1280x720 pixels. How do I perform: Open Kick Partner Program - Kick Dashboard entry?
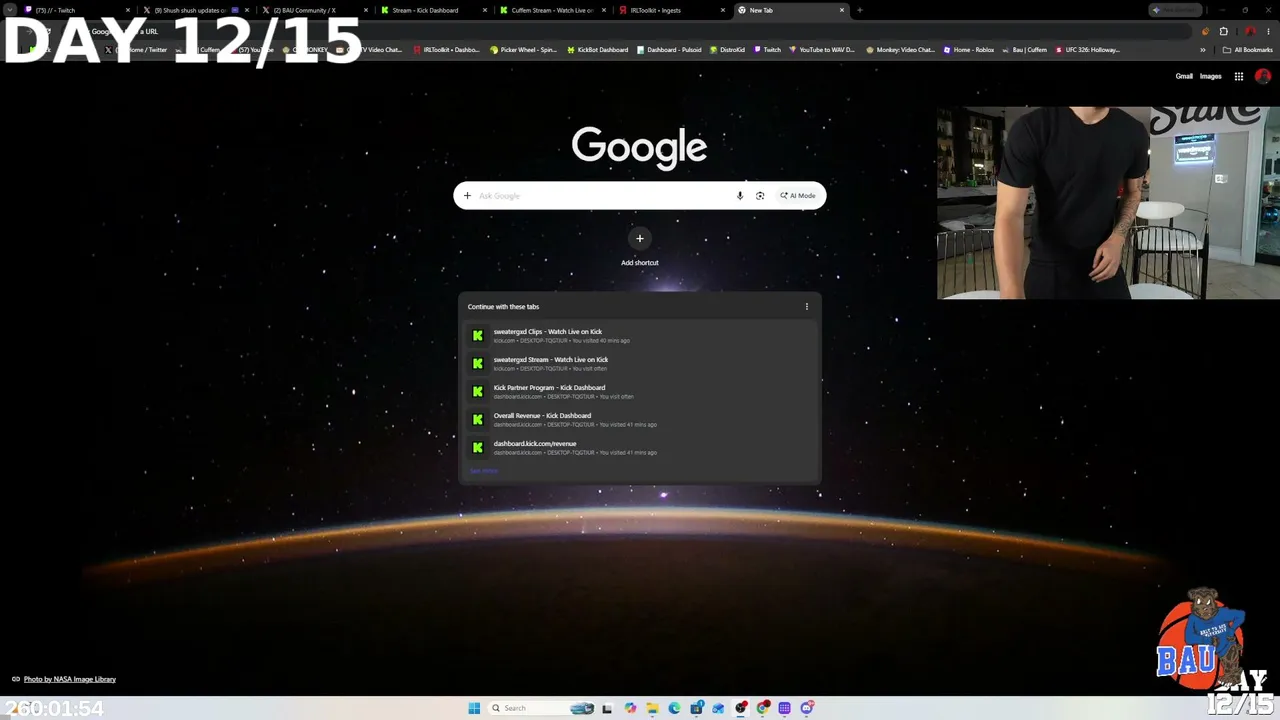pos(640,392)
